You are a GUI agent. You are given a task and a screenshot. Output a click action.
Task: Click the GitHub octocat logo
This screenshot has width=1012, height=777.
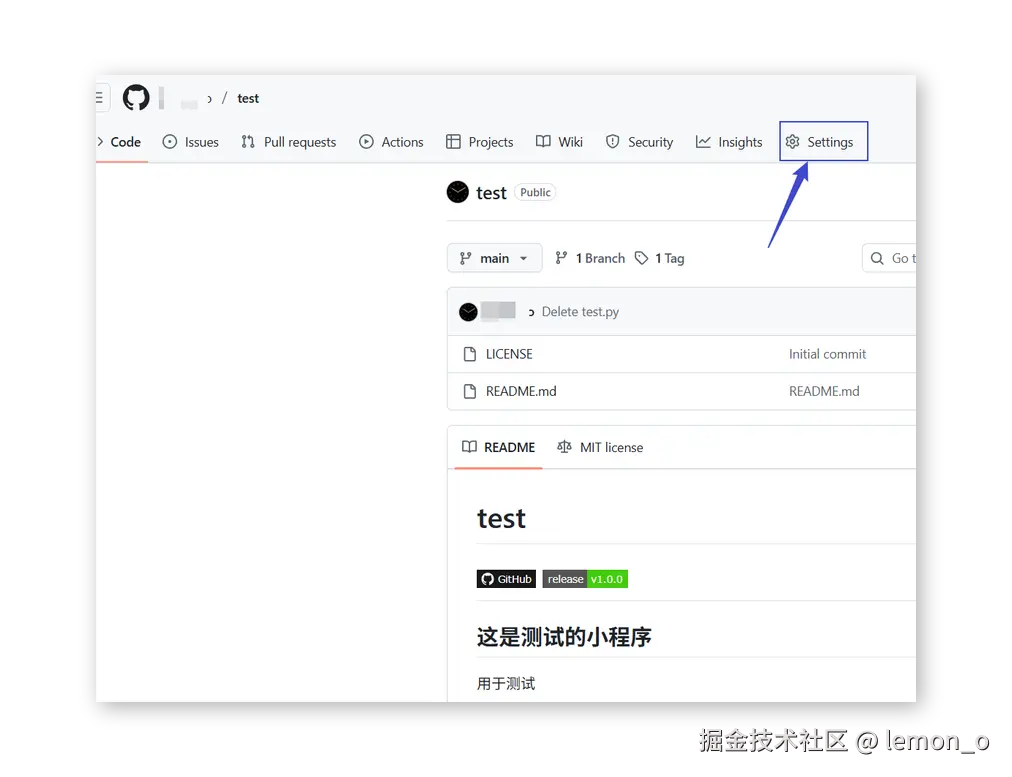coord(136,97)
